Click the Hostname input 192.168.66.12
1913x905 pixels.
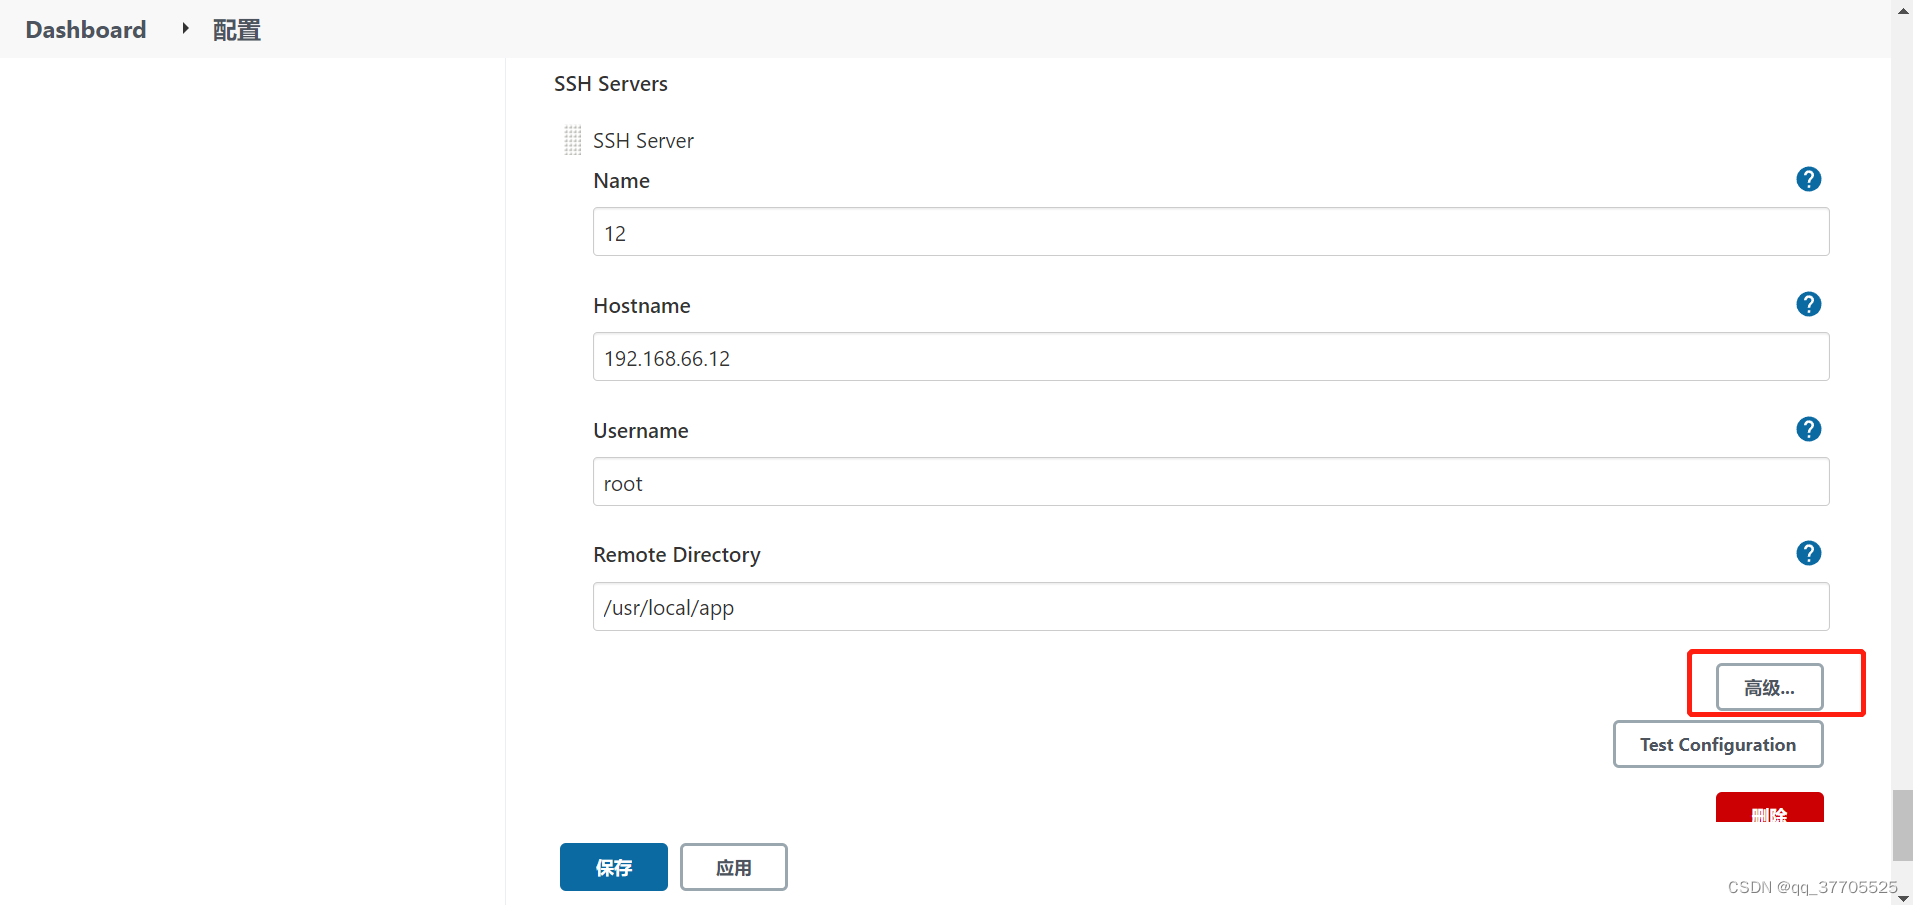coord(1211,357)
